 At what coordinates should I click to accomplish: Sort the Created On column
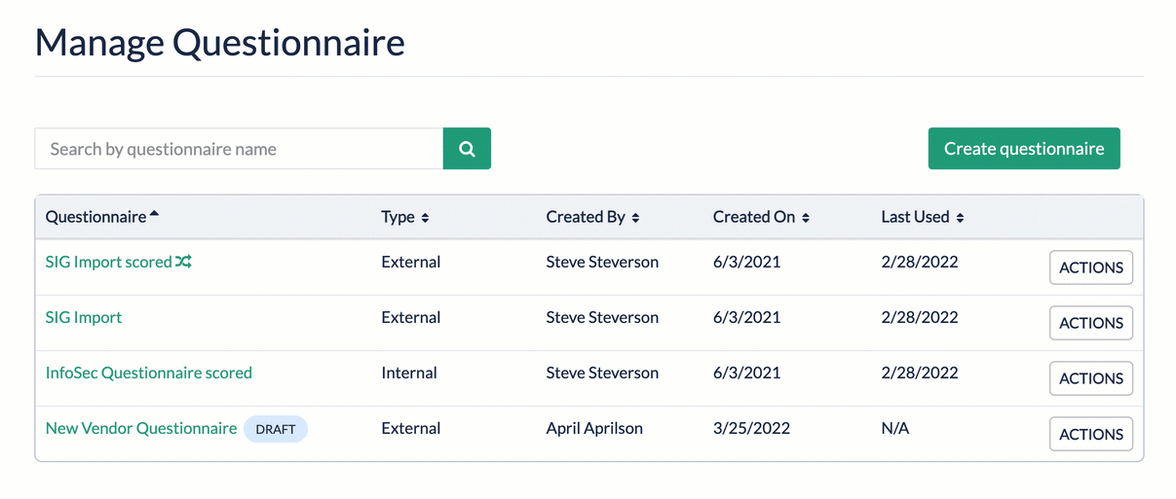806,217
